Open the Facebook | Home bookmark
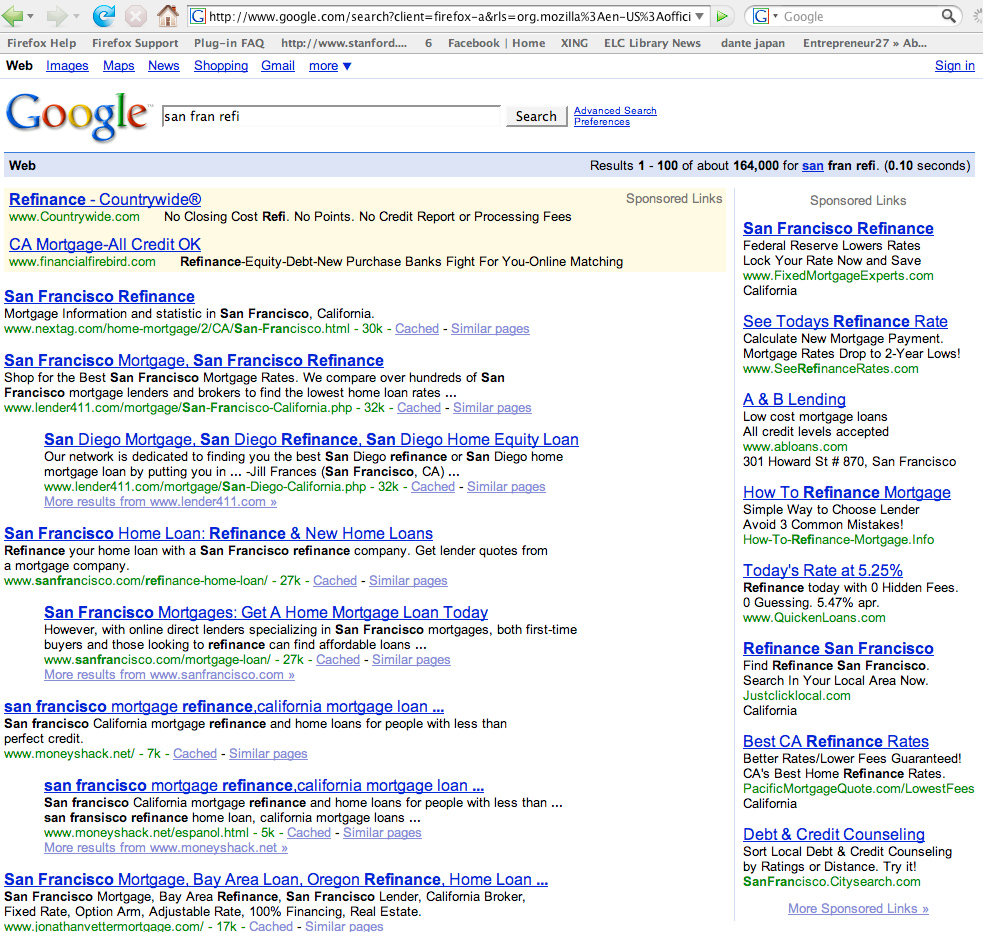The height and width of the screenshot is (932, 983). tap(497, 43)
